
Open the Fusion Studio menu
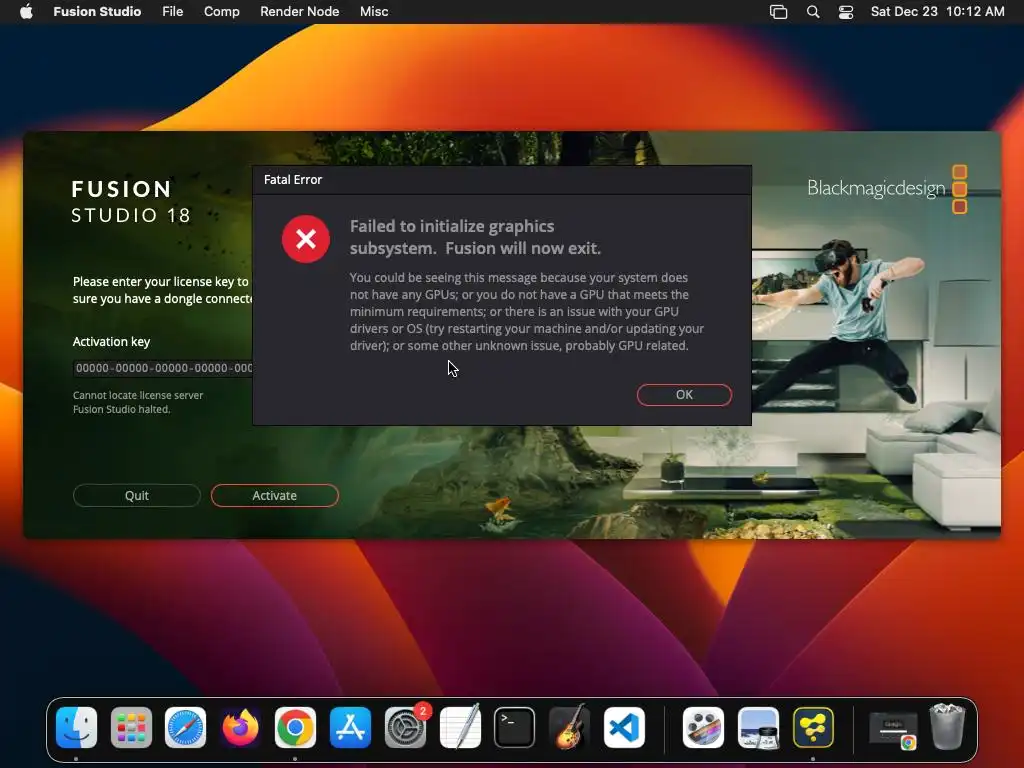coord(97,11)
